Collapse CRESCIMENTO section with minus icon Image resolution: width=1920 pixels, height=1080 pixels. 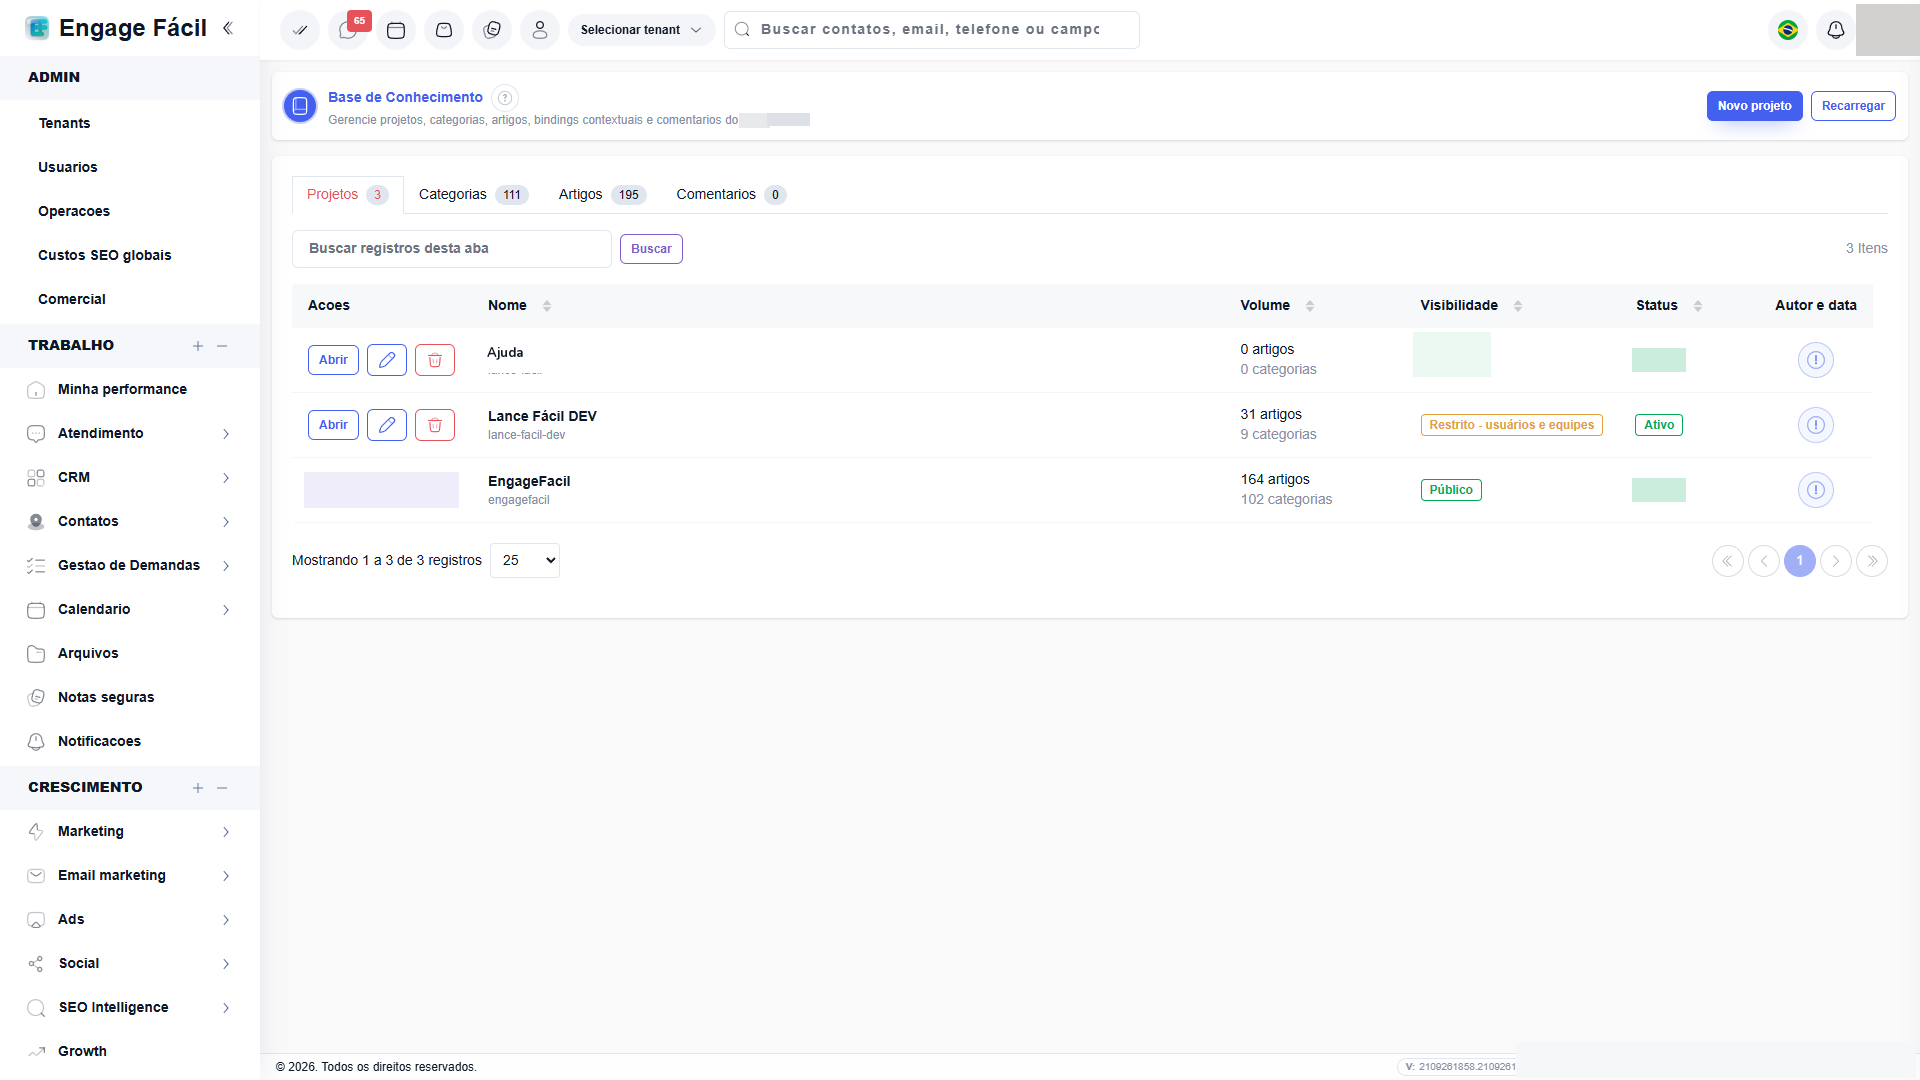click(222, 788)
